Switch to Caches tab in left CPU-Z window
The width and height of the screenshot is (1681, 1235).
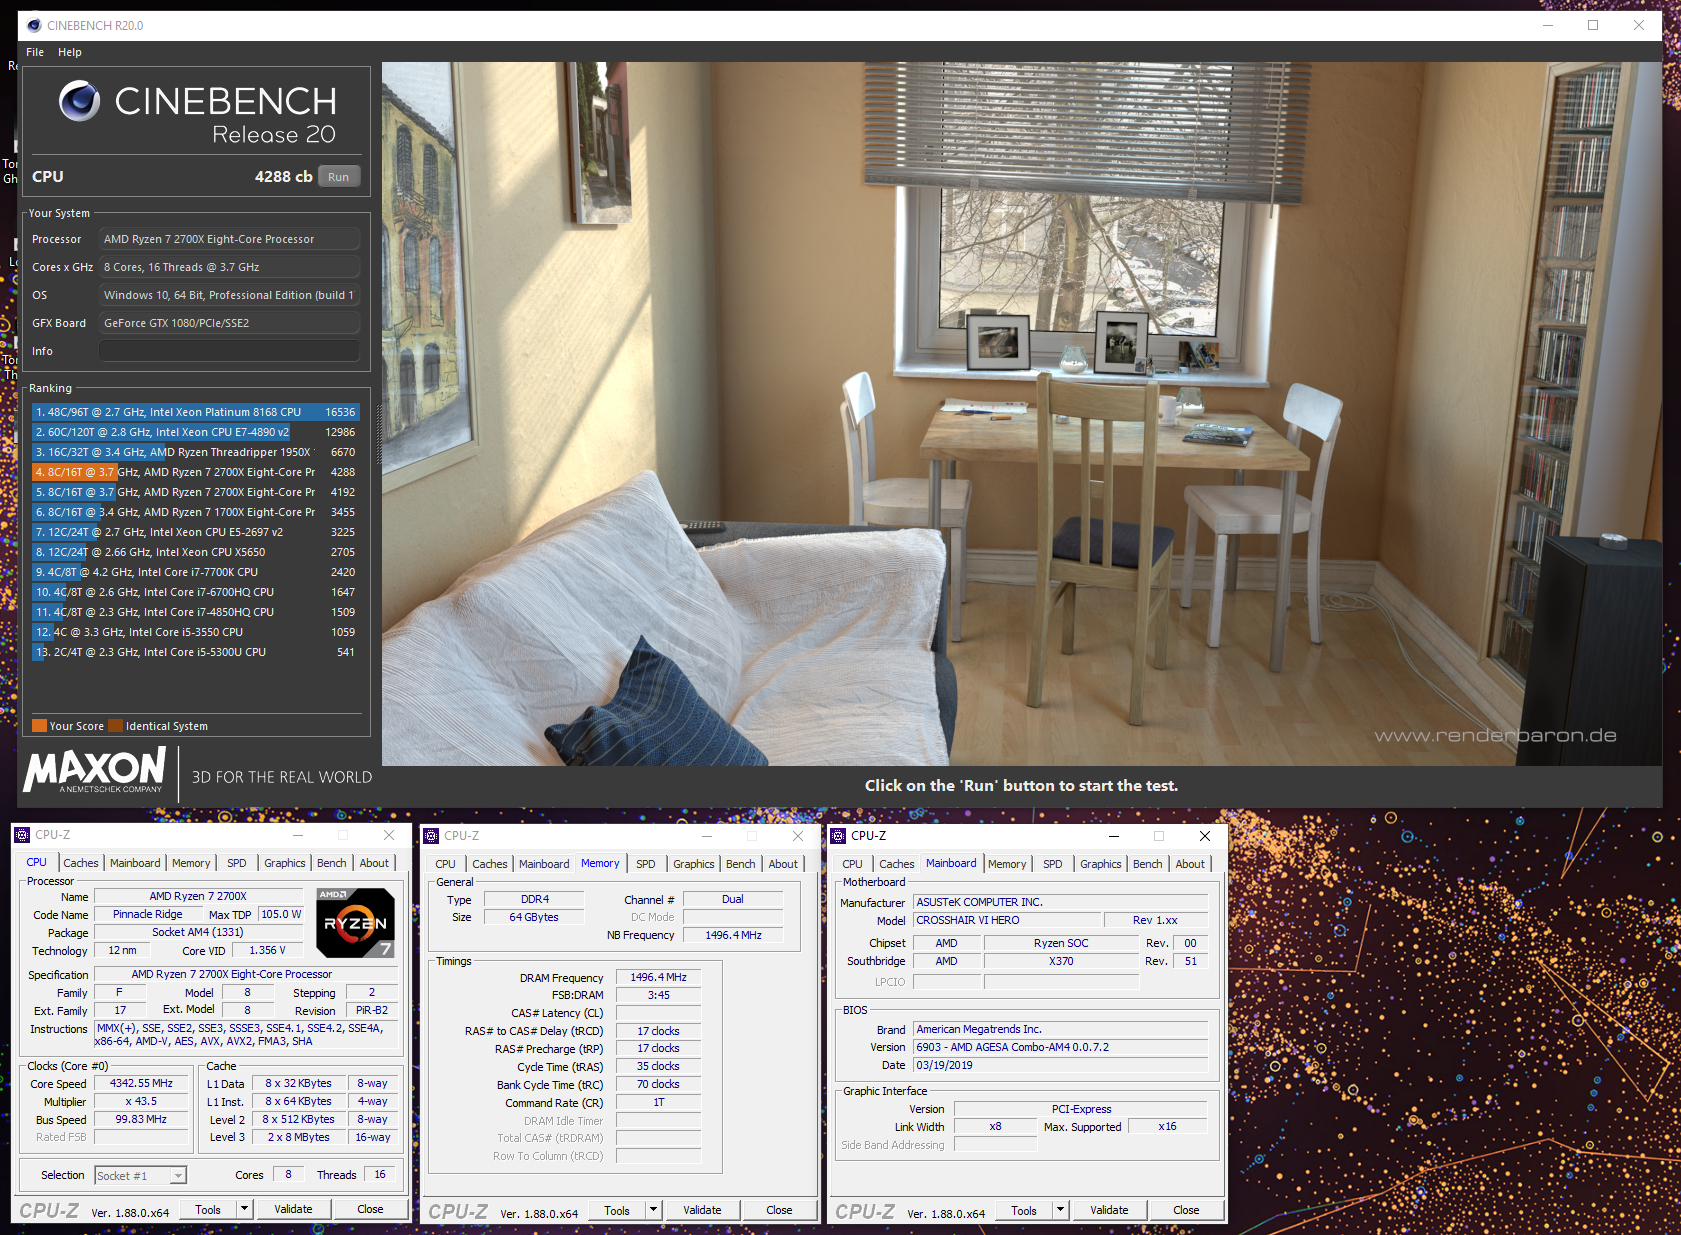point(81,863)
